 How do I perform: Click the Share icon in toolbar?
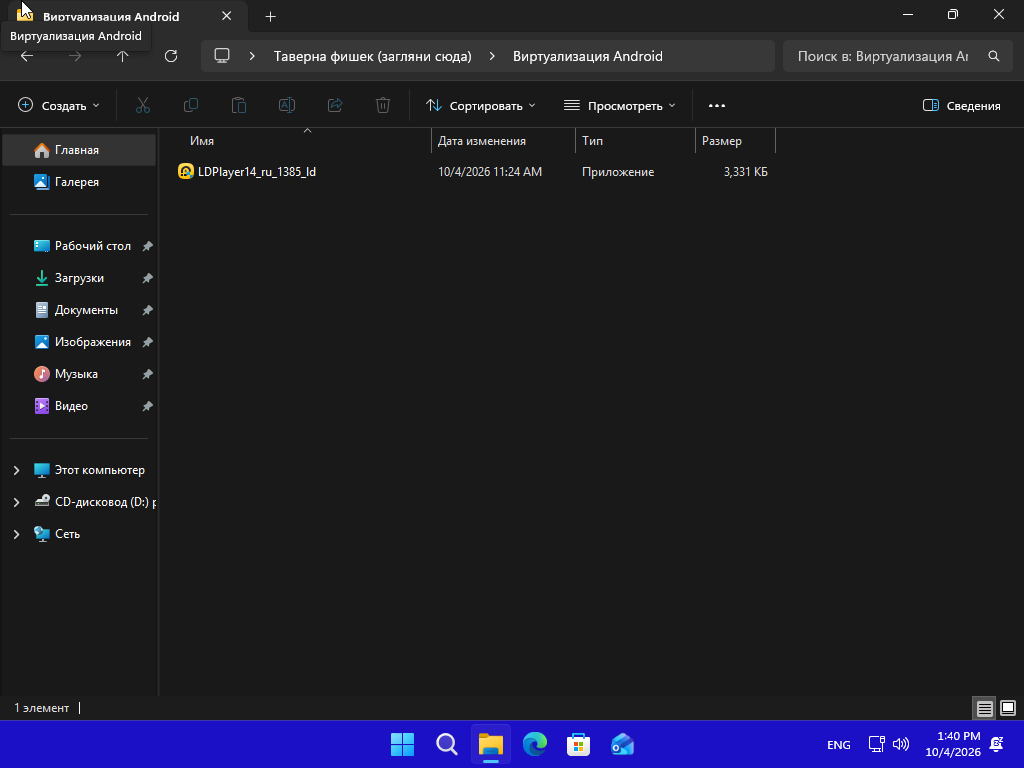335,105
